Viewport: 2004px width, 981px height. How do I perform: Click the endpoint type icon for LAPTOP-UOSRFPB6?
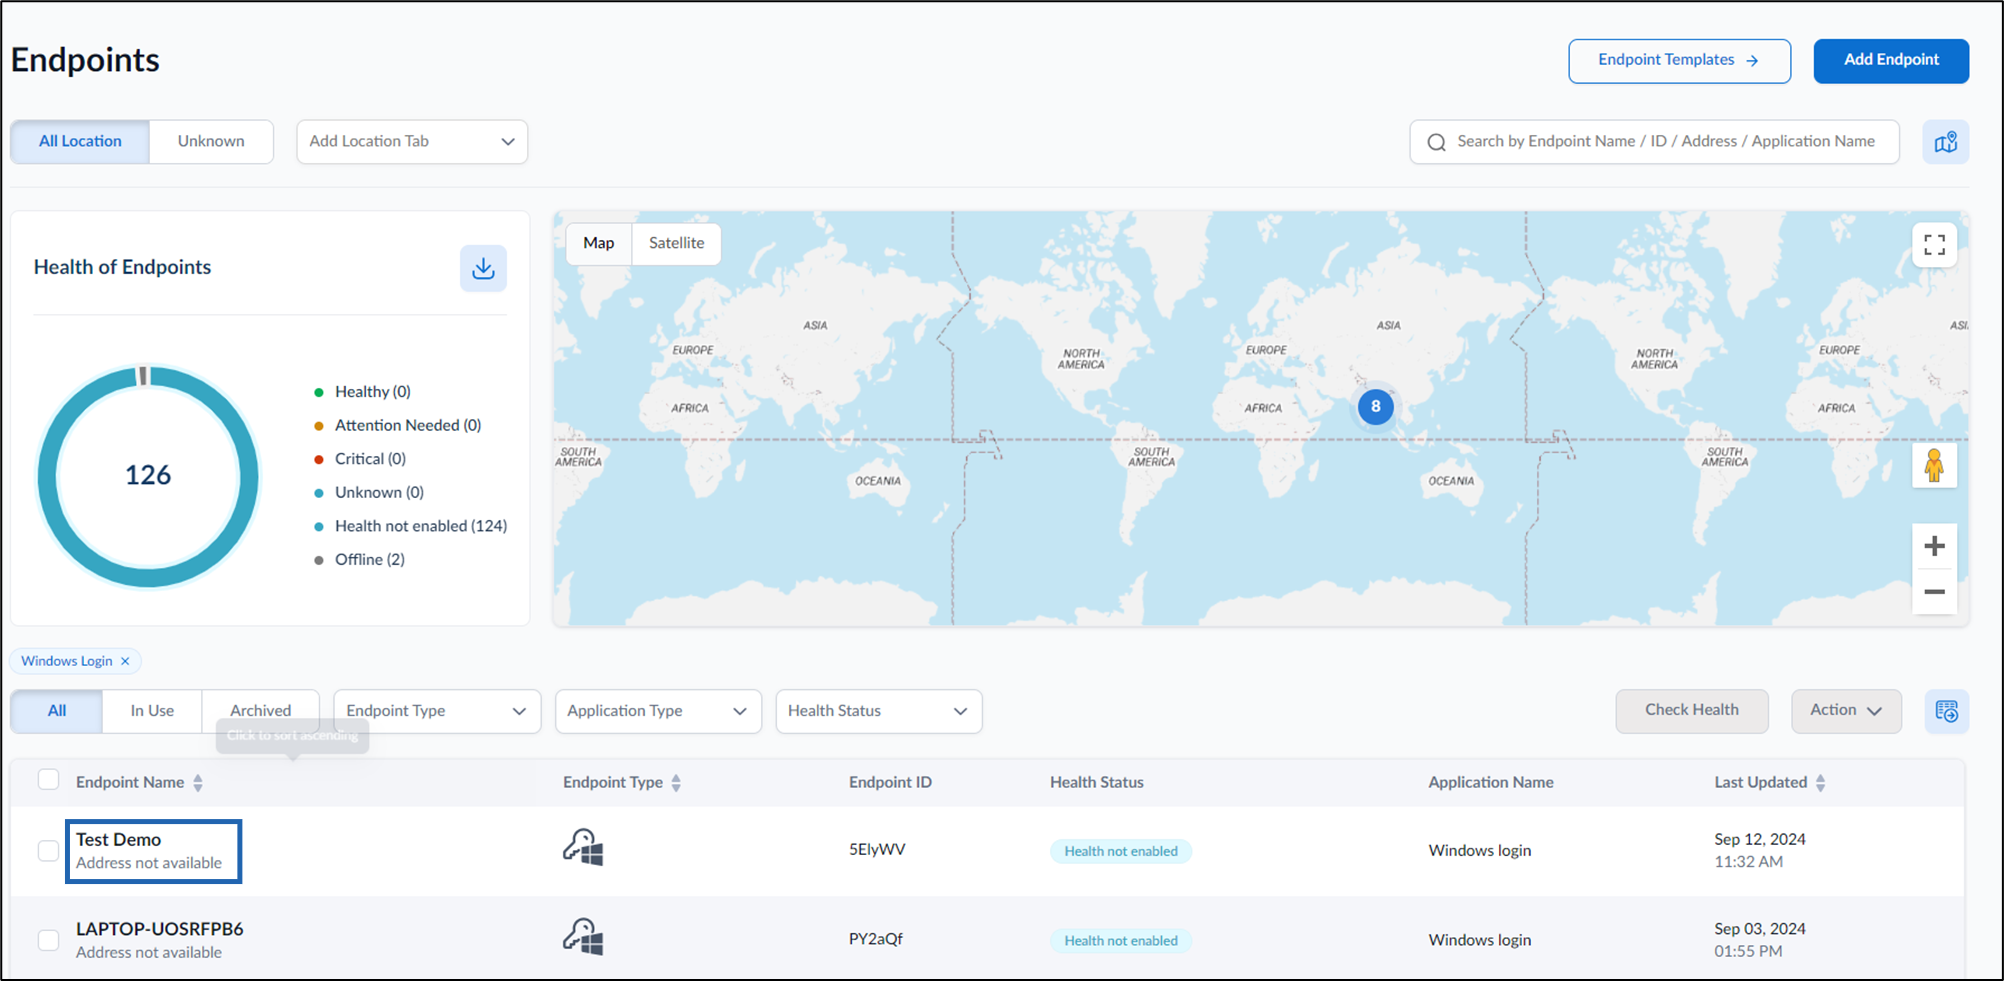pos(583,937)
